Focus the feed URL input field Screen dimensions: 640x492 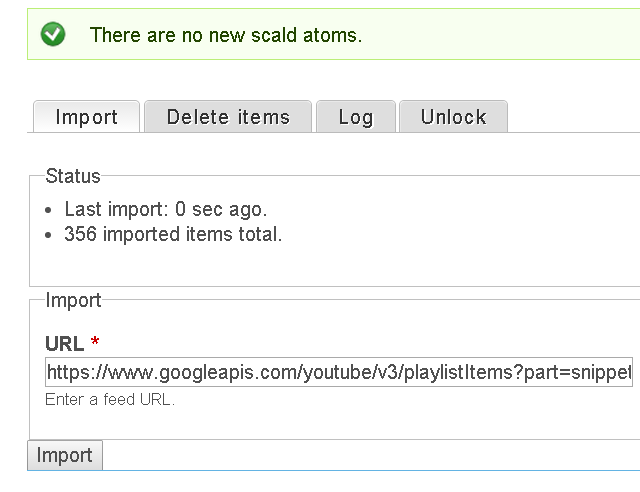[x=339, y=373]
